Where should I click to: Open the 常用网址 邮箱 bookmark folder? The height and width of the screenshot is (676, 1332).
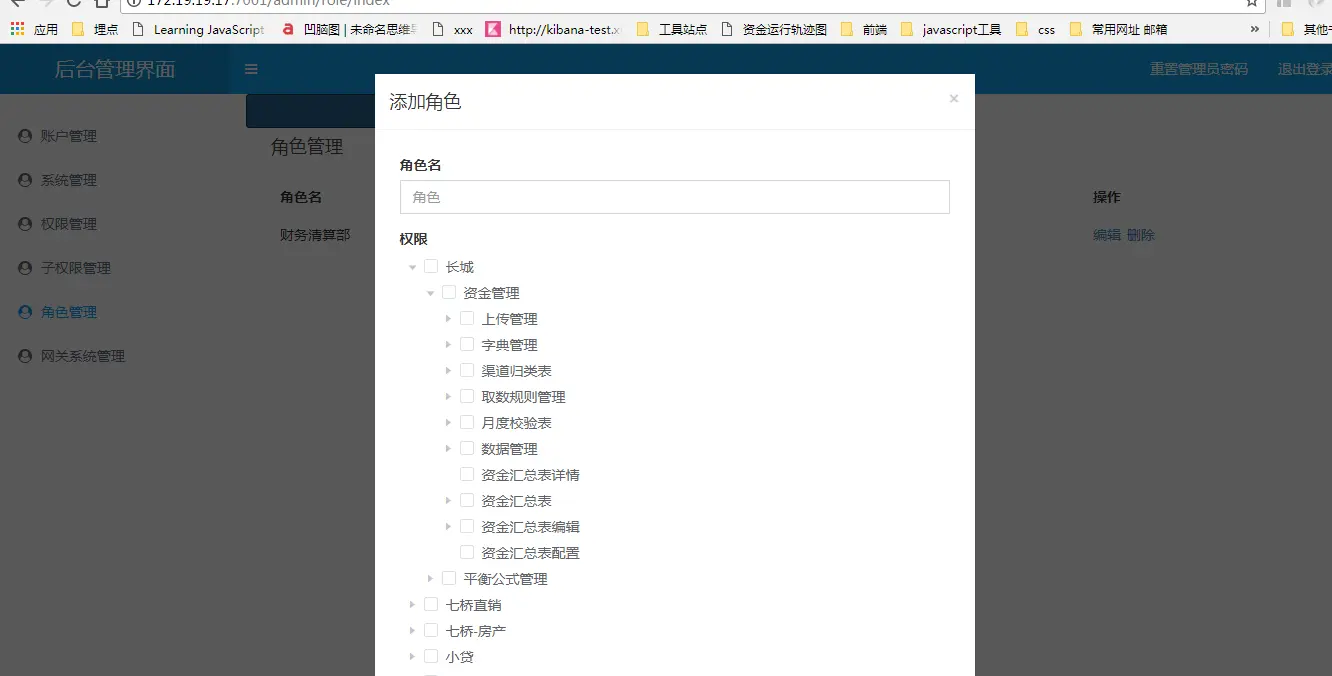1118,29
